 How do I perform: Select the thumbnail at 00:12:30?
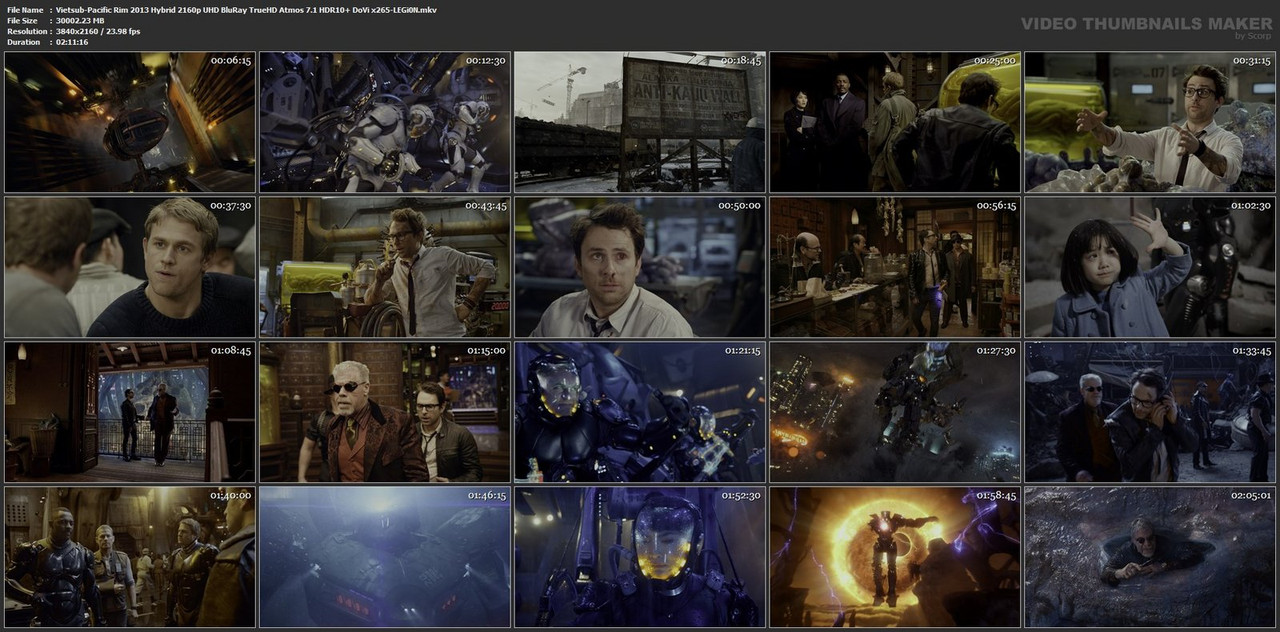pos(385,122)
